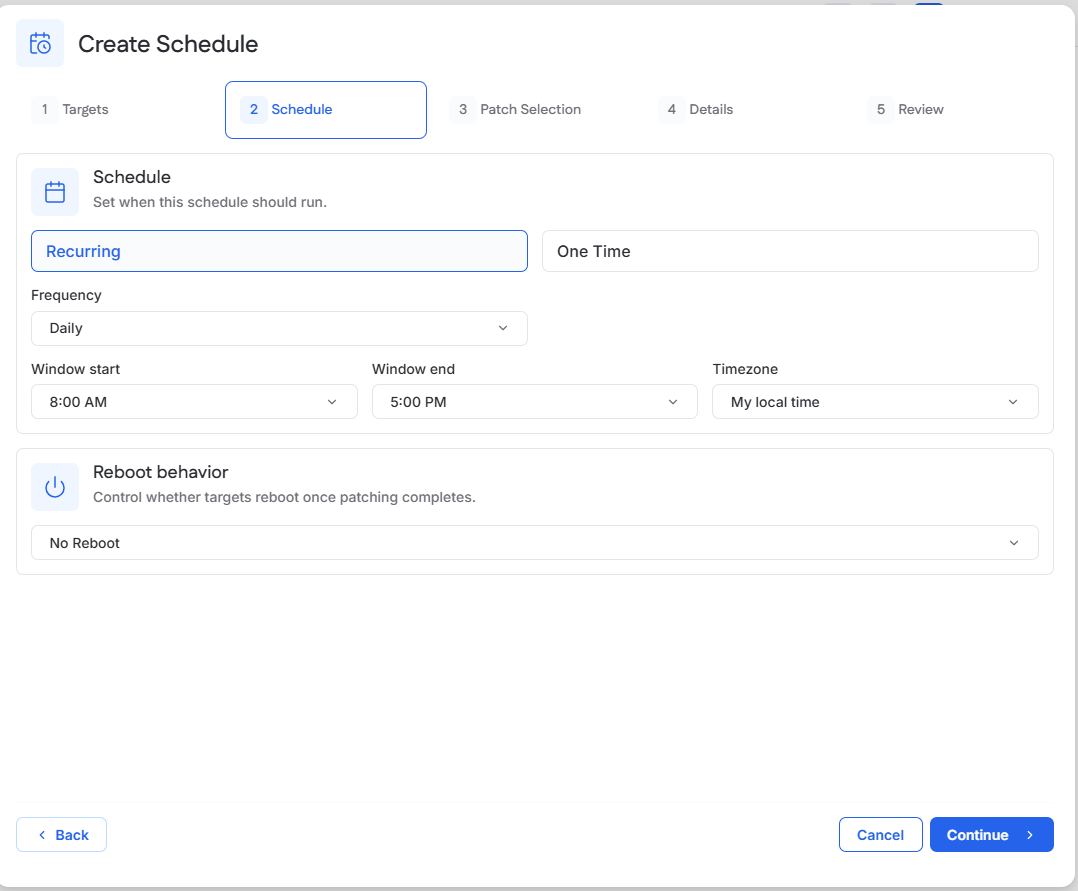Viewport: 1078px width, 891px height.
Task: Click the Back button
Action: point(62,835)
